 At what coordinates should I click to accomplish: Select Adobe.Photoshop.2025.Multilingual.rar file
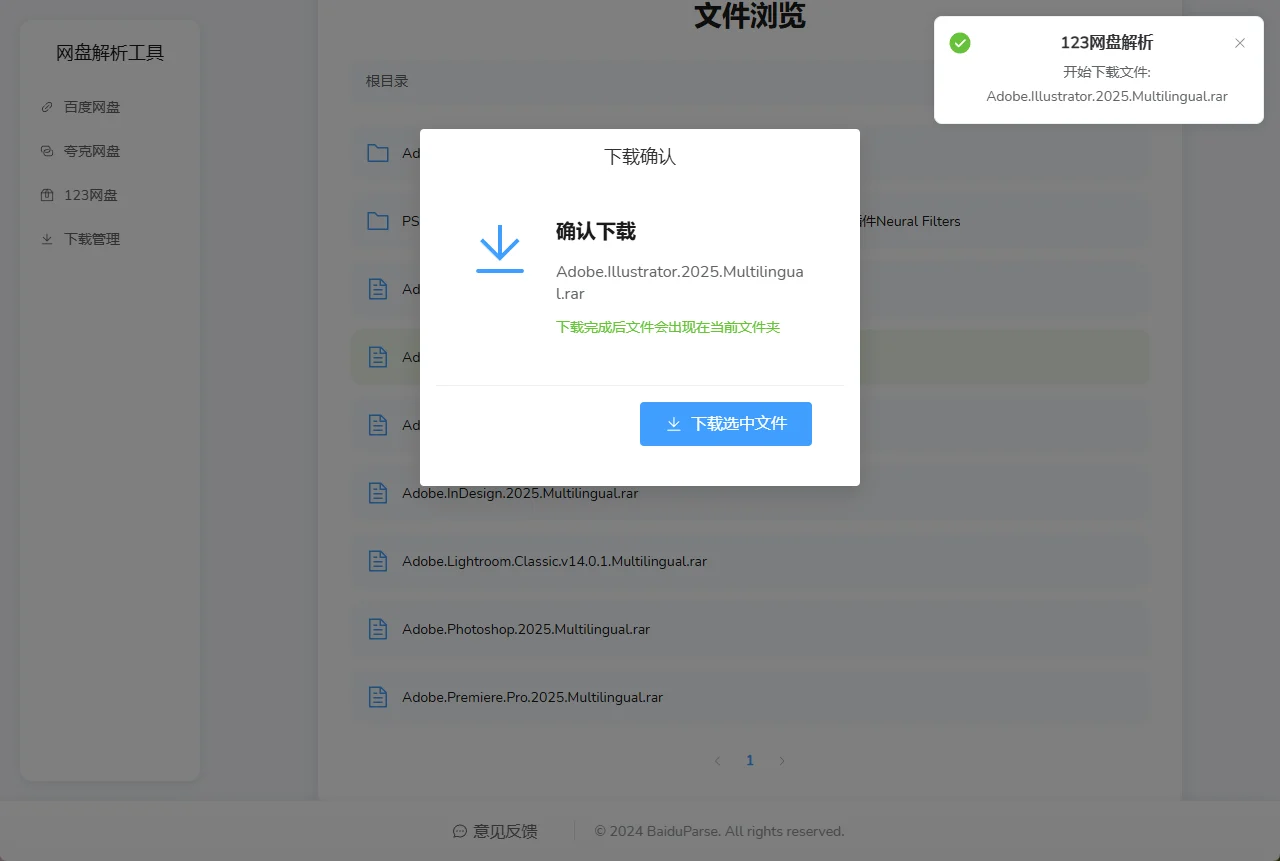(750, 629)
